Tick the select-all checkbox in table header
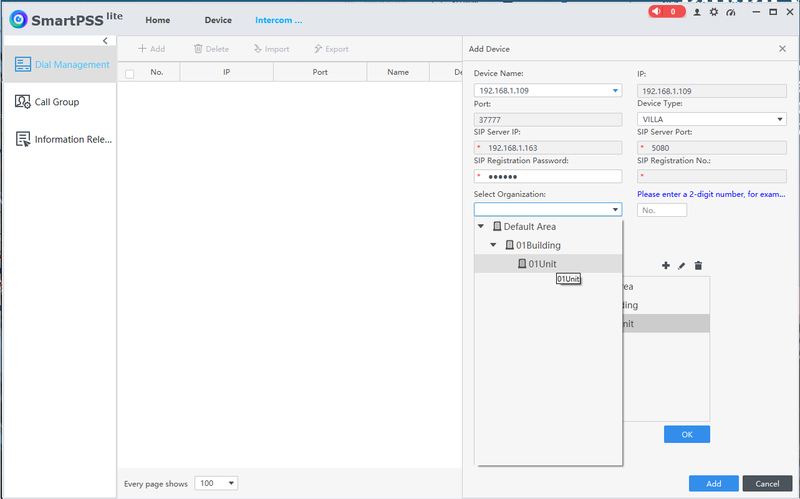Image resolution: width=800 pixels, height=499 pixels. click(x=129, y=73)
